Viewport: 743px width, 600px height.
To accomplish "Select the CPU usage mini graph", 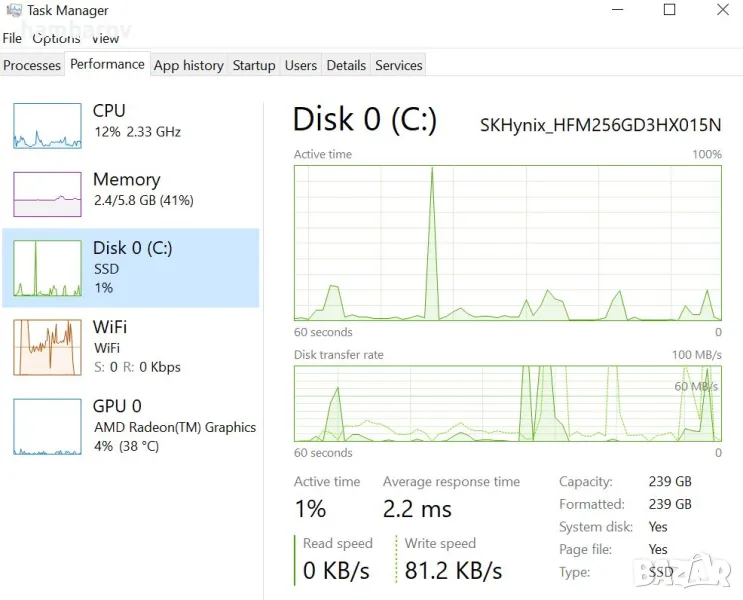I will (x=47, y=126).
